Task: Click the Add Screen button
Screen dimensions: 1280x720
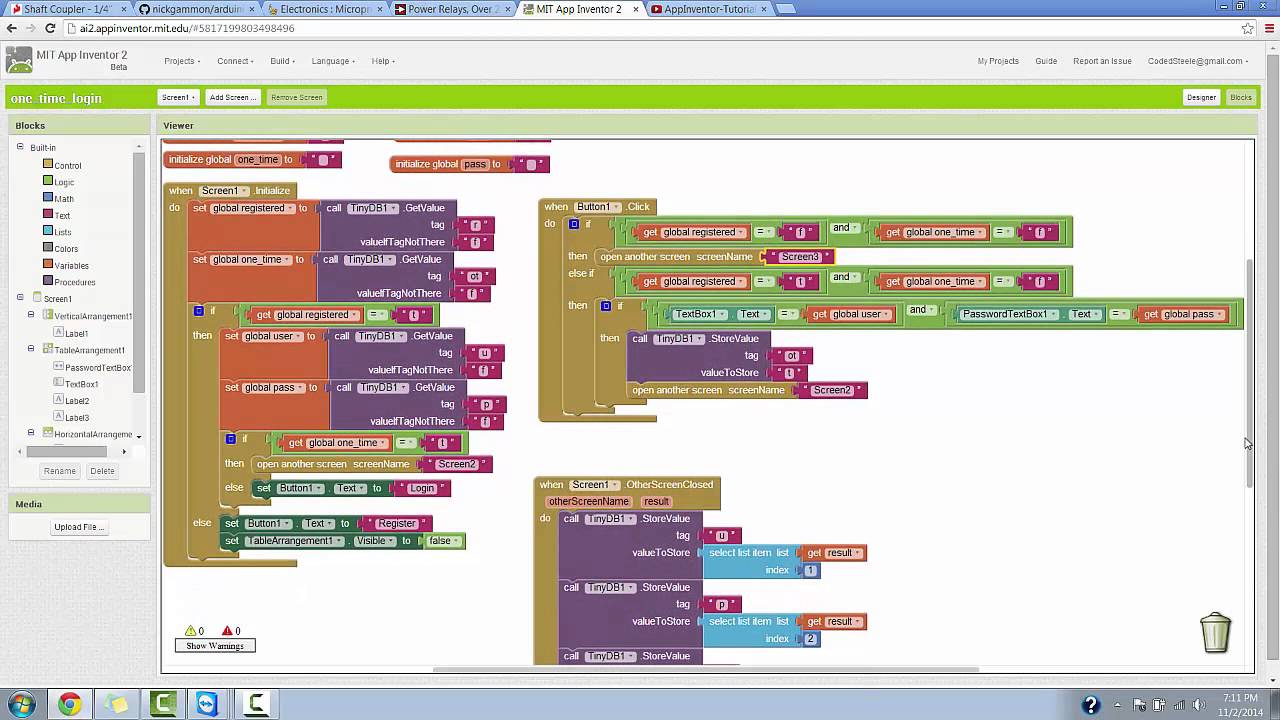Action: pos(233,97)
